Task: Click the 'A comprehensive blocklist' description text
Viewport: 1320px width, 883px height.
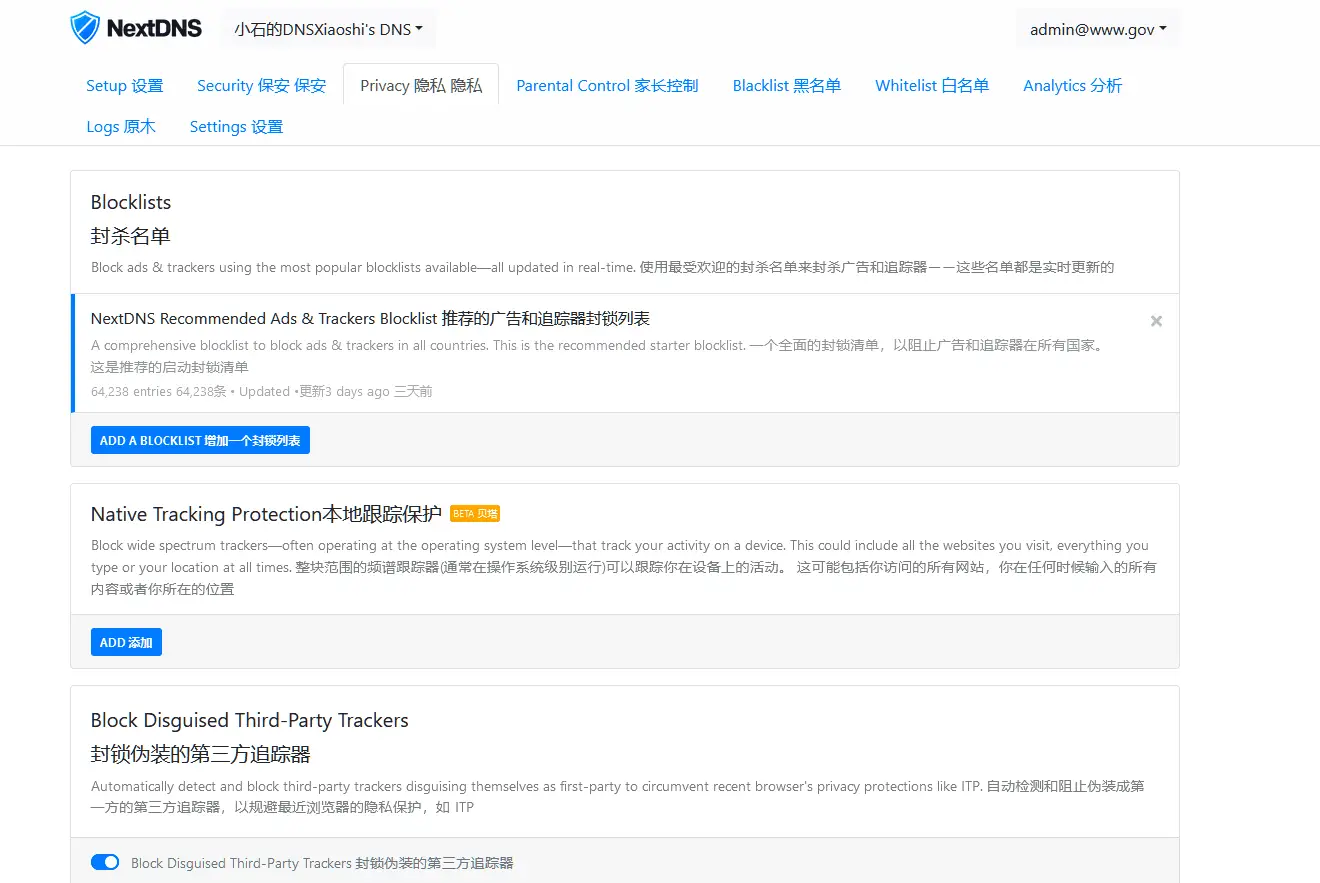Action: [x=597, y=356]
